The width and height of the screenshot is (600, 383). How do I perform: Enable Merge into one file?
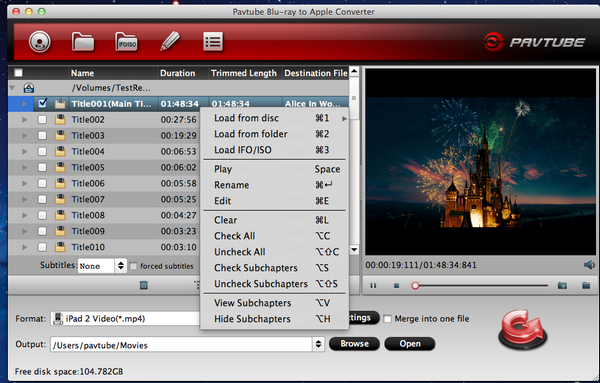tap(387, 319)
